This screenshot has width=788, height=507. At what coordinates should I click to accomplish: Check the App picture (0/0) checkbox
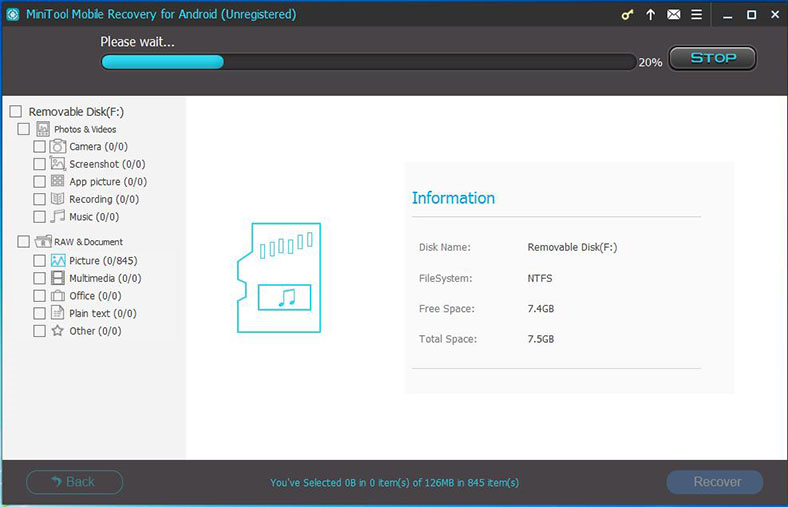click(39, 181)
